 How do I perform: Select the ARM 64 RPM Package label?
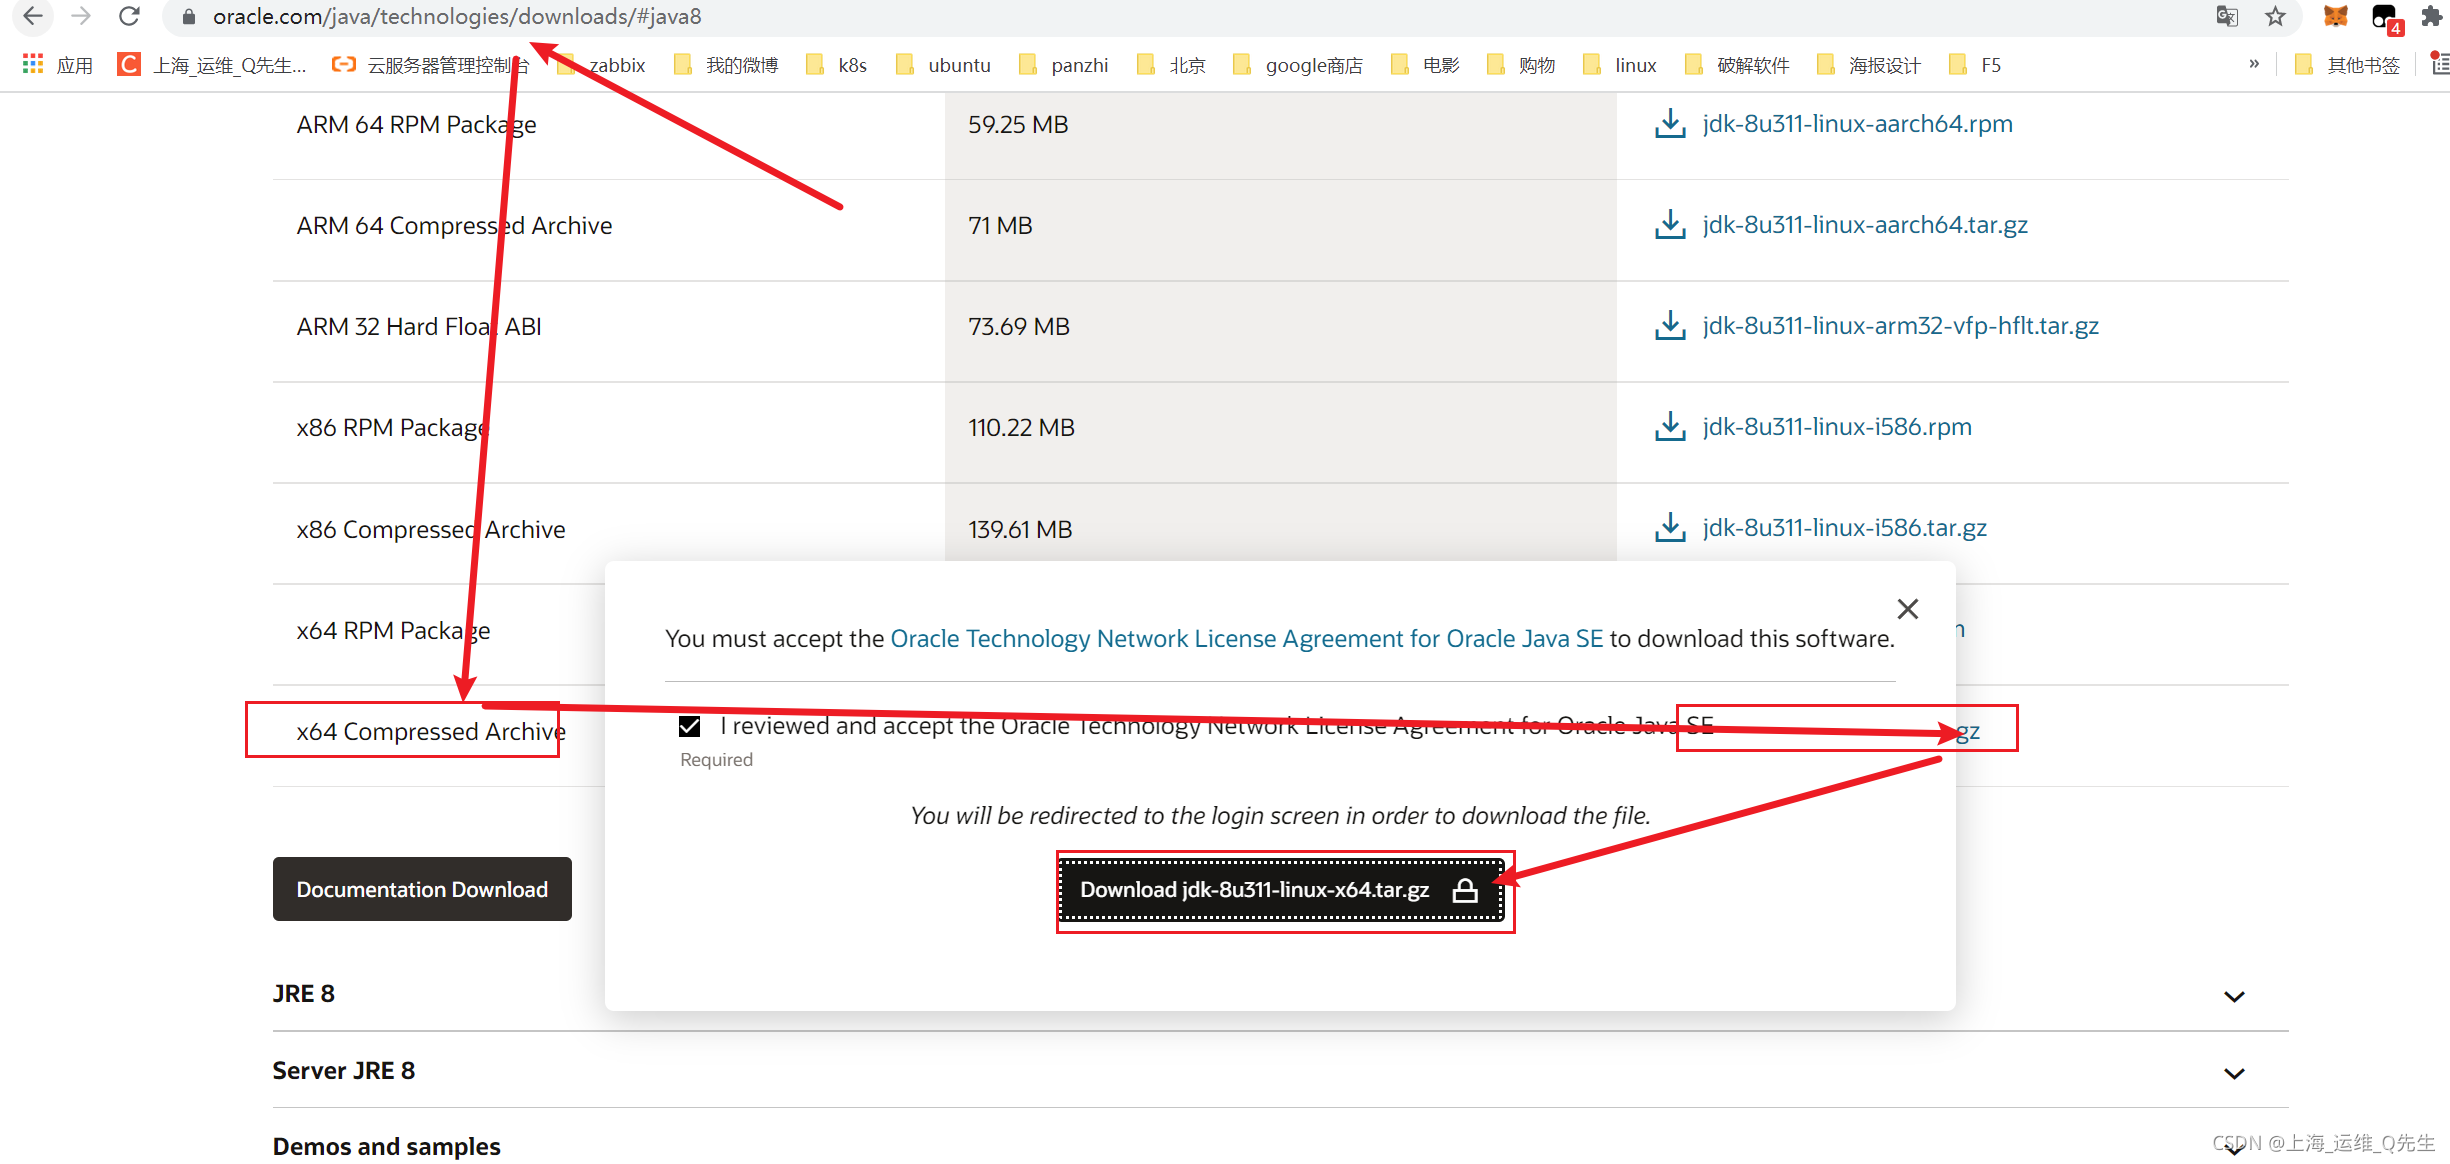tap(416, 125)
